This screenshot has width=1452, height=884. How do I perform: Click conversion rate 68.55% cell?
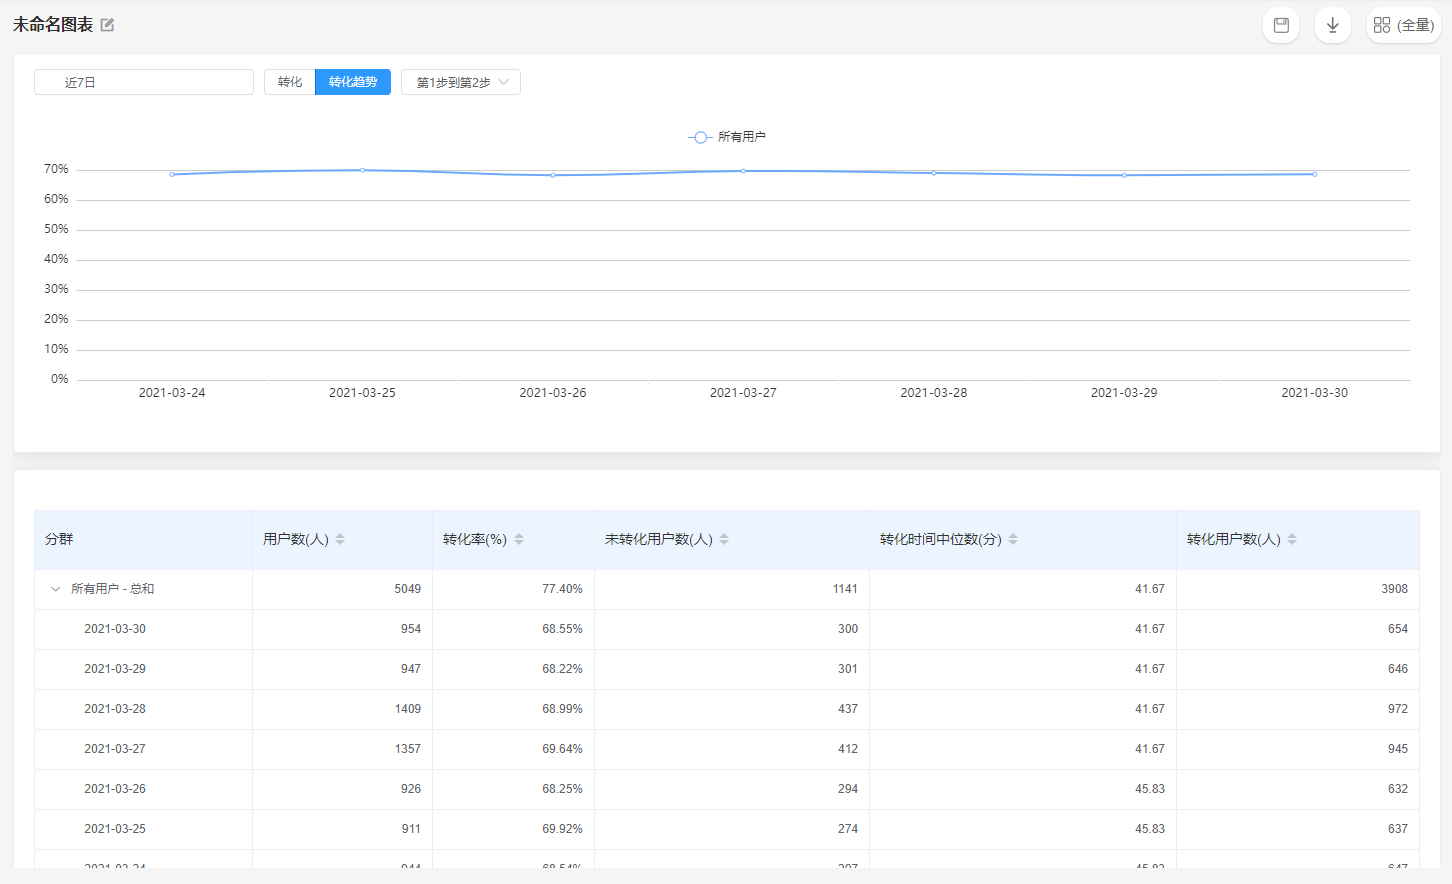(562, 629)
